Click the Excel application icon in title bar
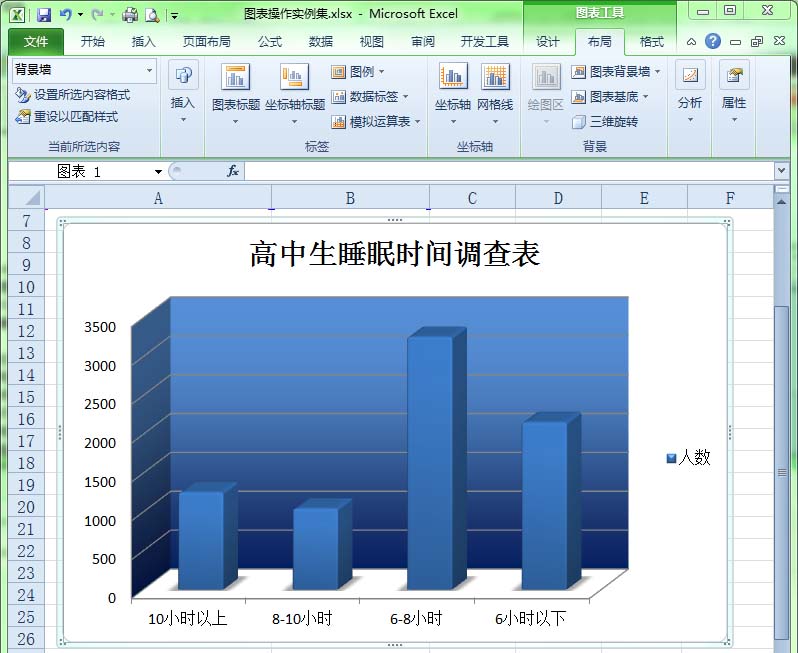The width and height of the screenshot is (798, 653). (x=17, y=15)
